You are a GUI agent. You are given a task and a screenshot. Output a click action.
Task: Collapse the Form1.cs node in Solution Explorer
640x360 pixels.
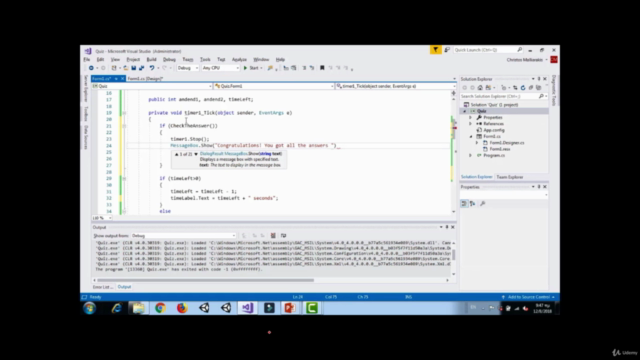pyautogui.click(x=471, y=136)
